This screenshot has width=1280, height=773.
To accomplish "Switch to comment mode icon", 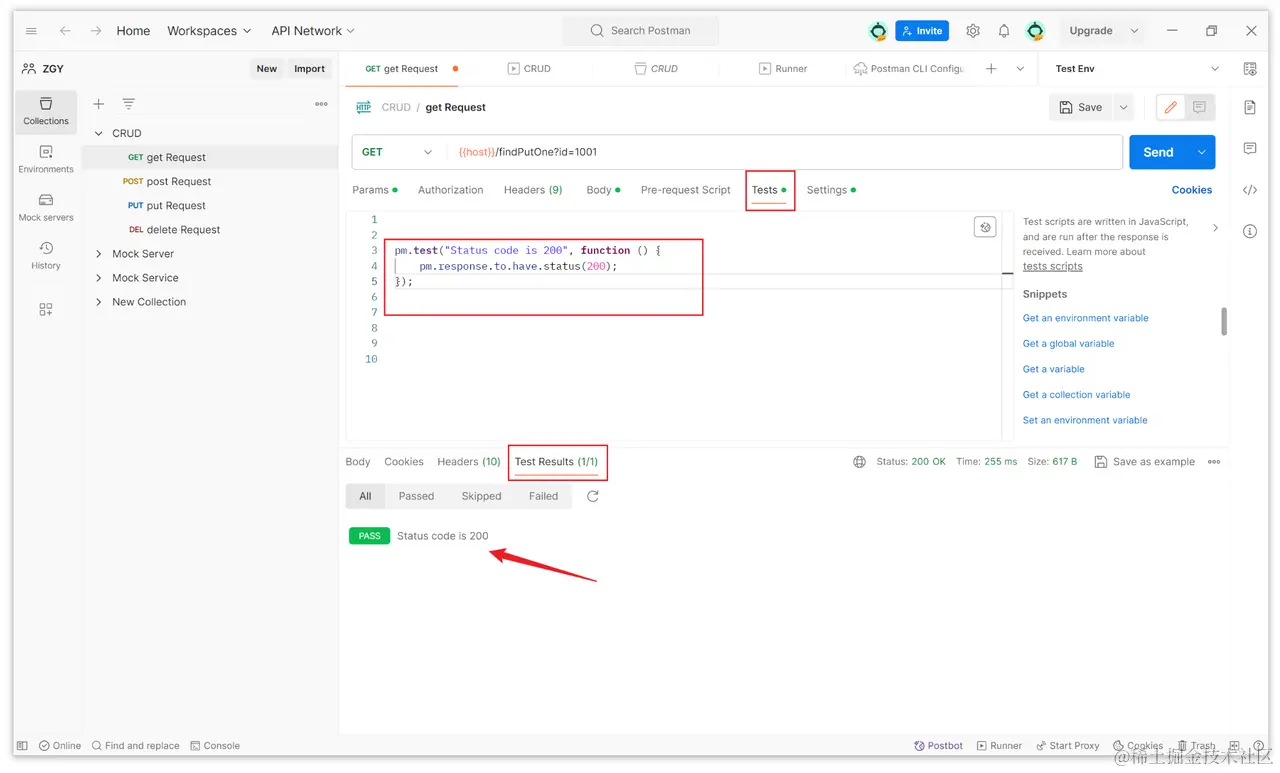I will (1199, 107).
